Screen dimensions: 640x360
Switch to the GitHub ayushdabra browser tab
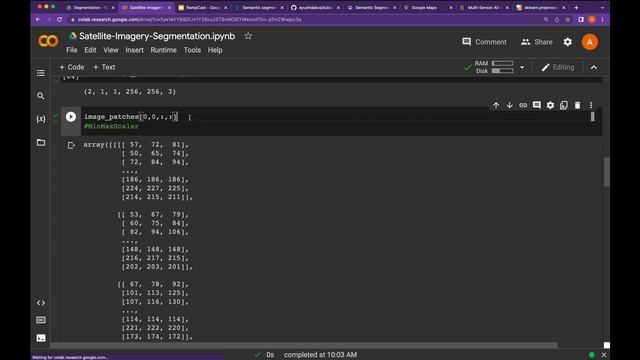315,7
